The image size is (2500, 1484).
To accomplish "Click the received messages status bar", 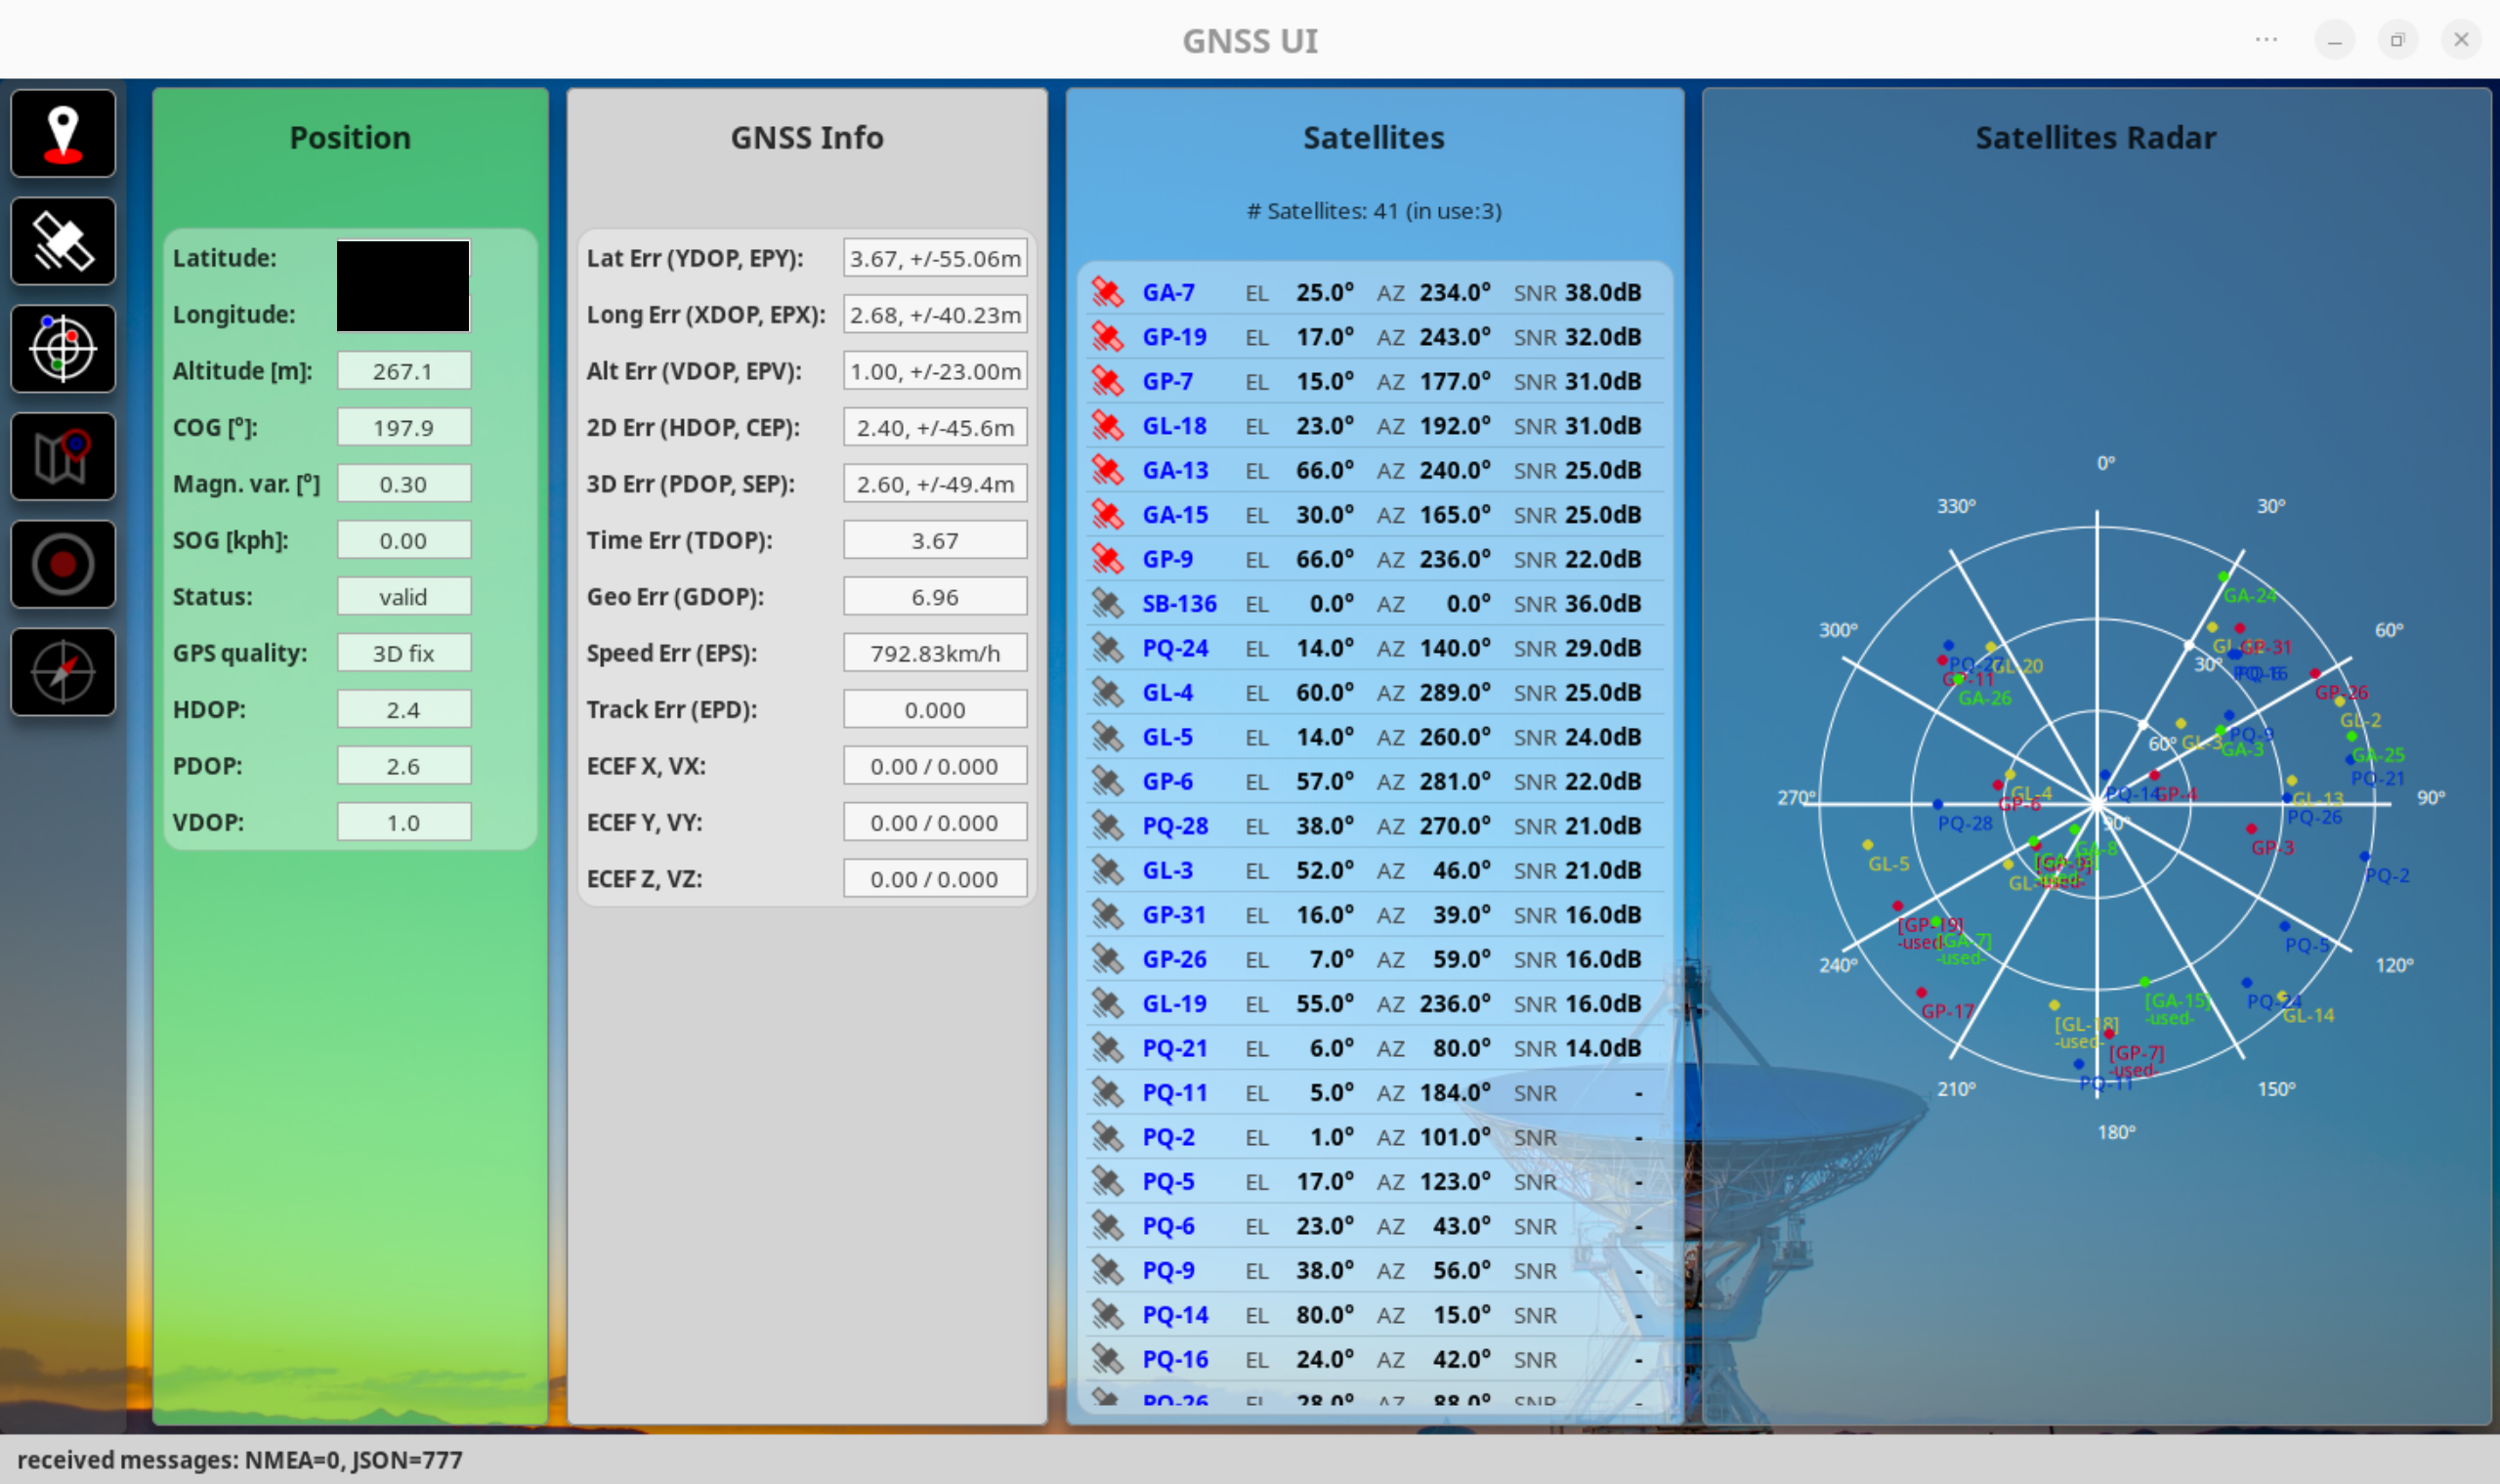I will (x=240, y=1459).
